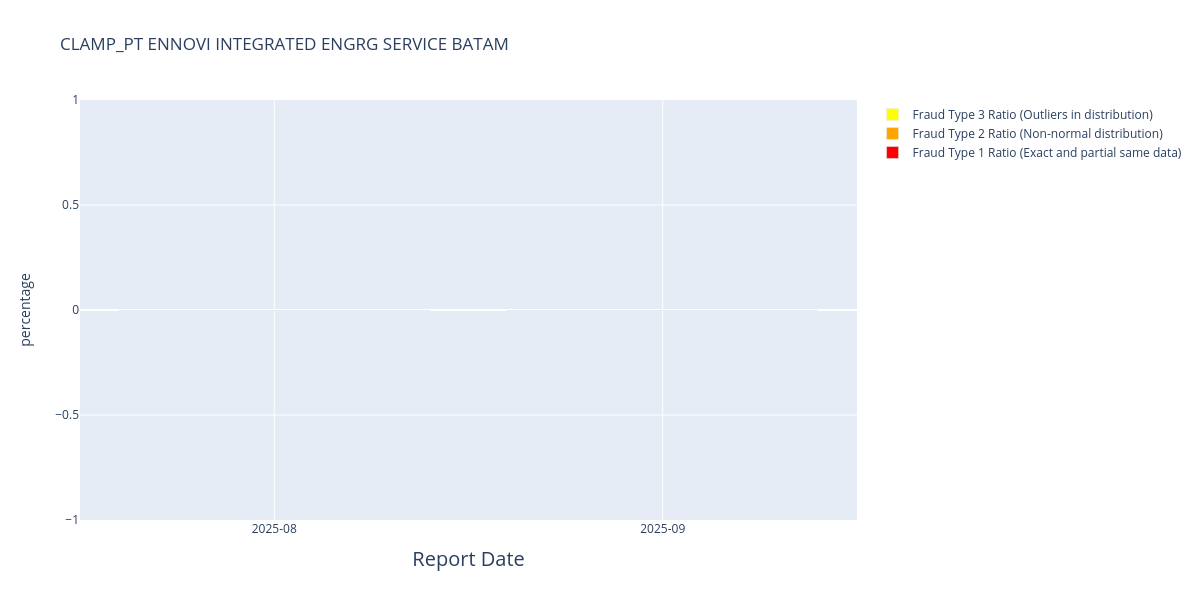Toggle Fraud Type 2 Ratio (Non-normal distribution) series

(1037, 134)
